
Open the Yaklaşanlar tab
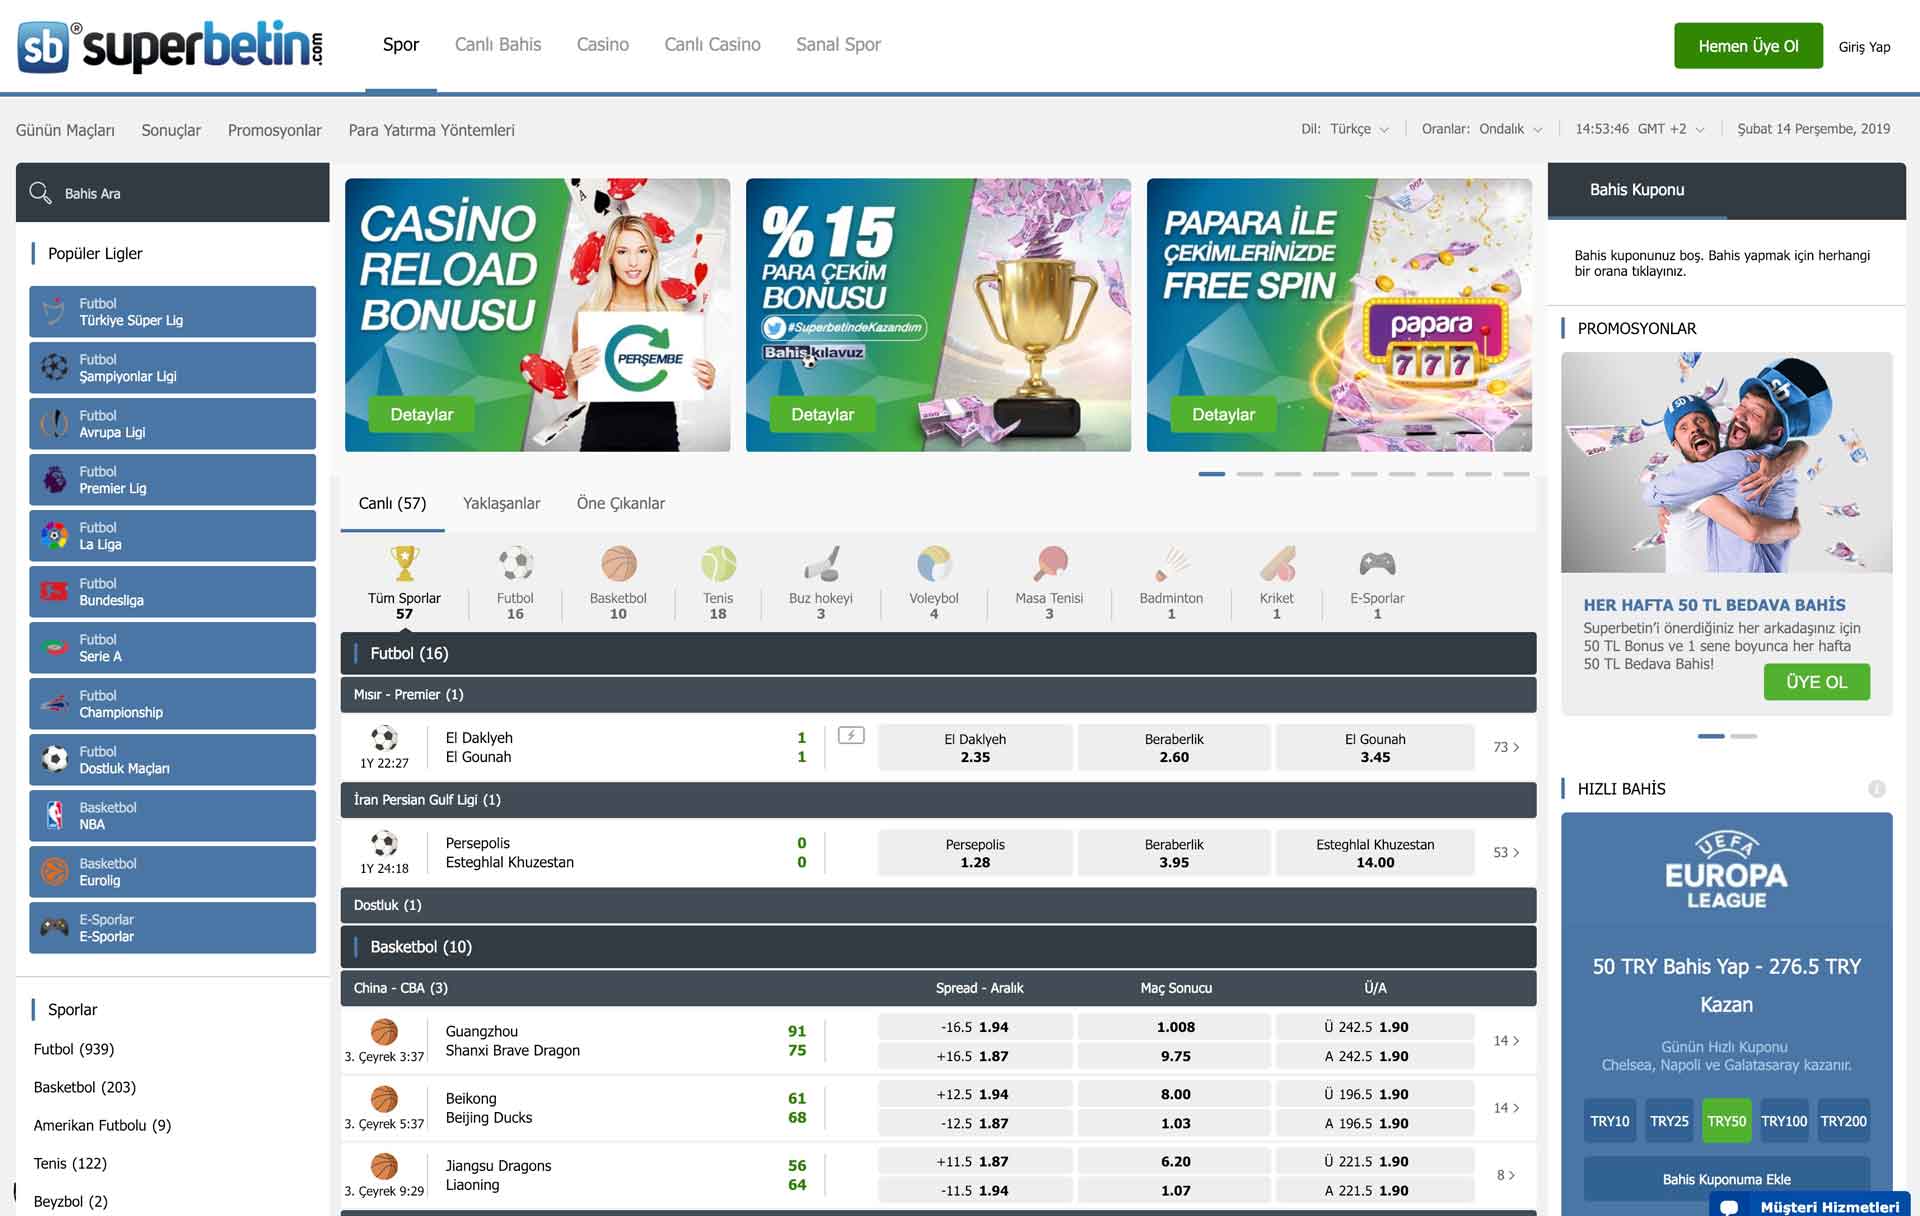tap(501, 503)
